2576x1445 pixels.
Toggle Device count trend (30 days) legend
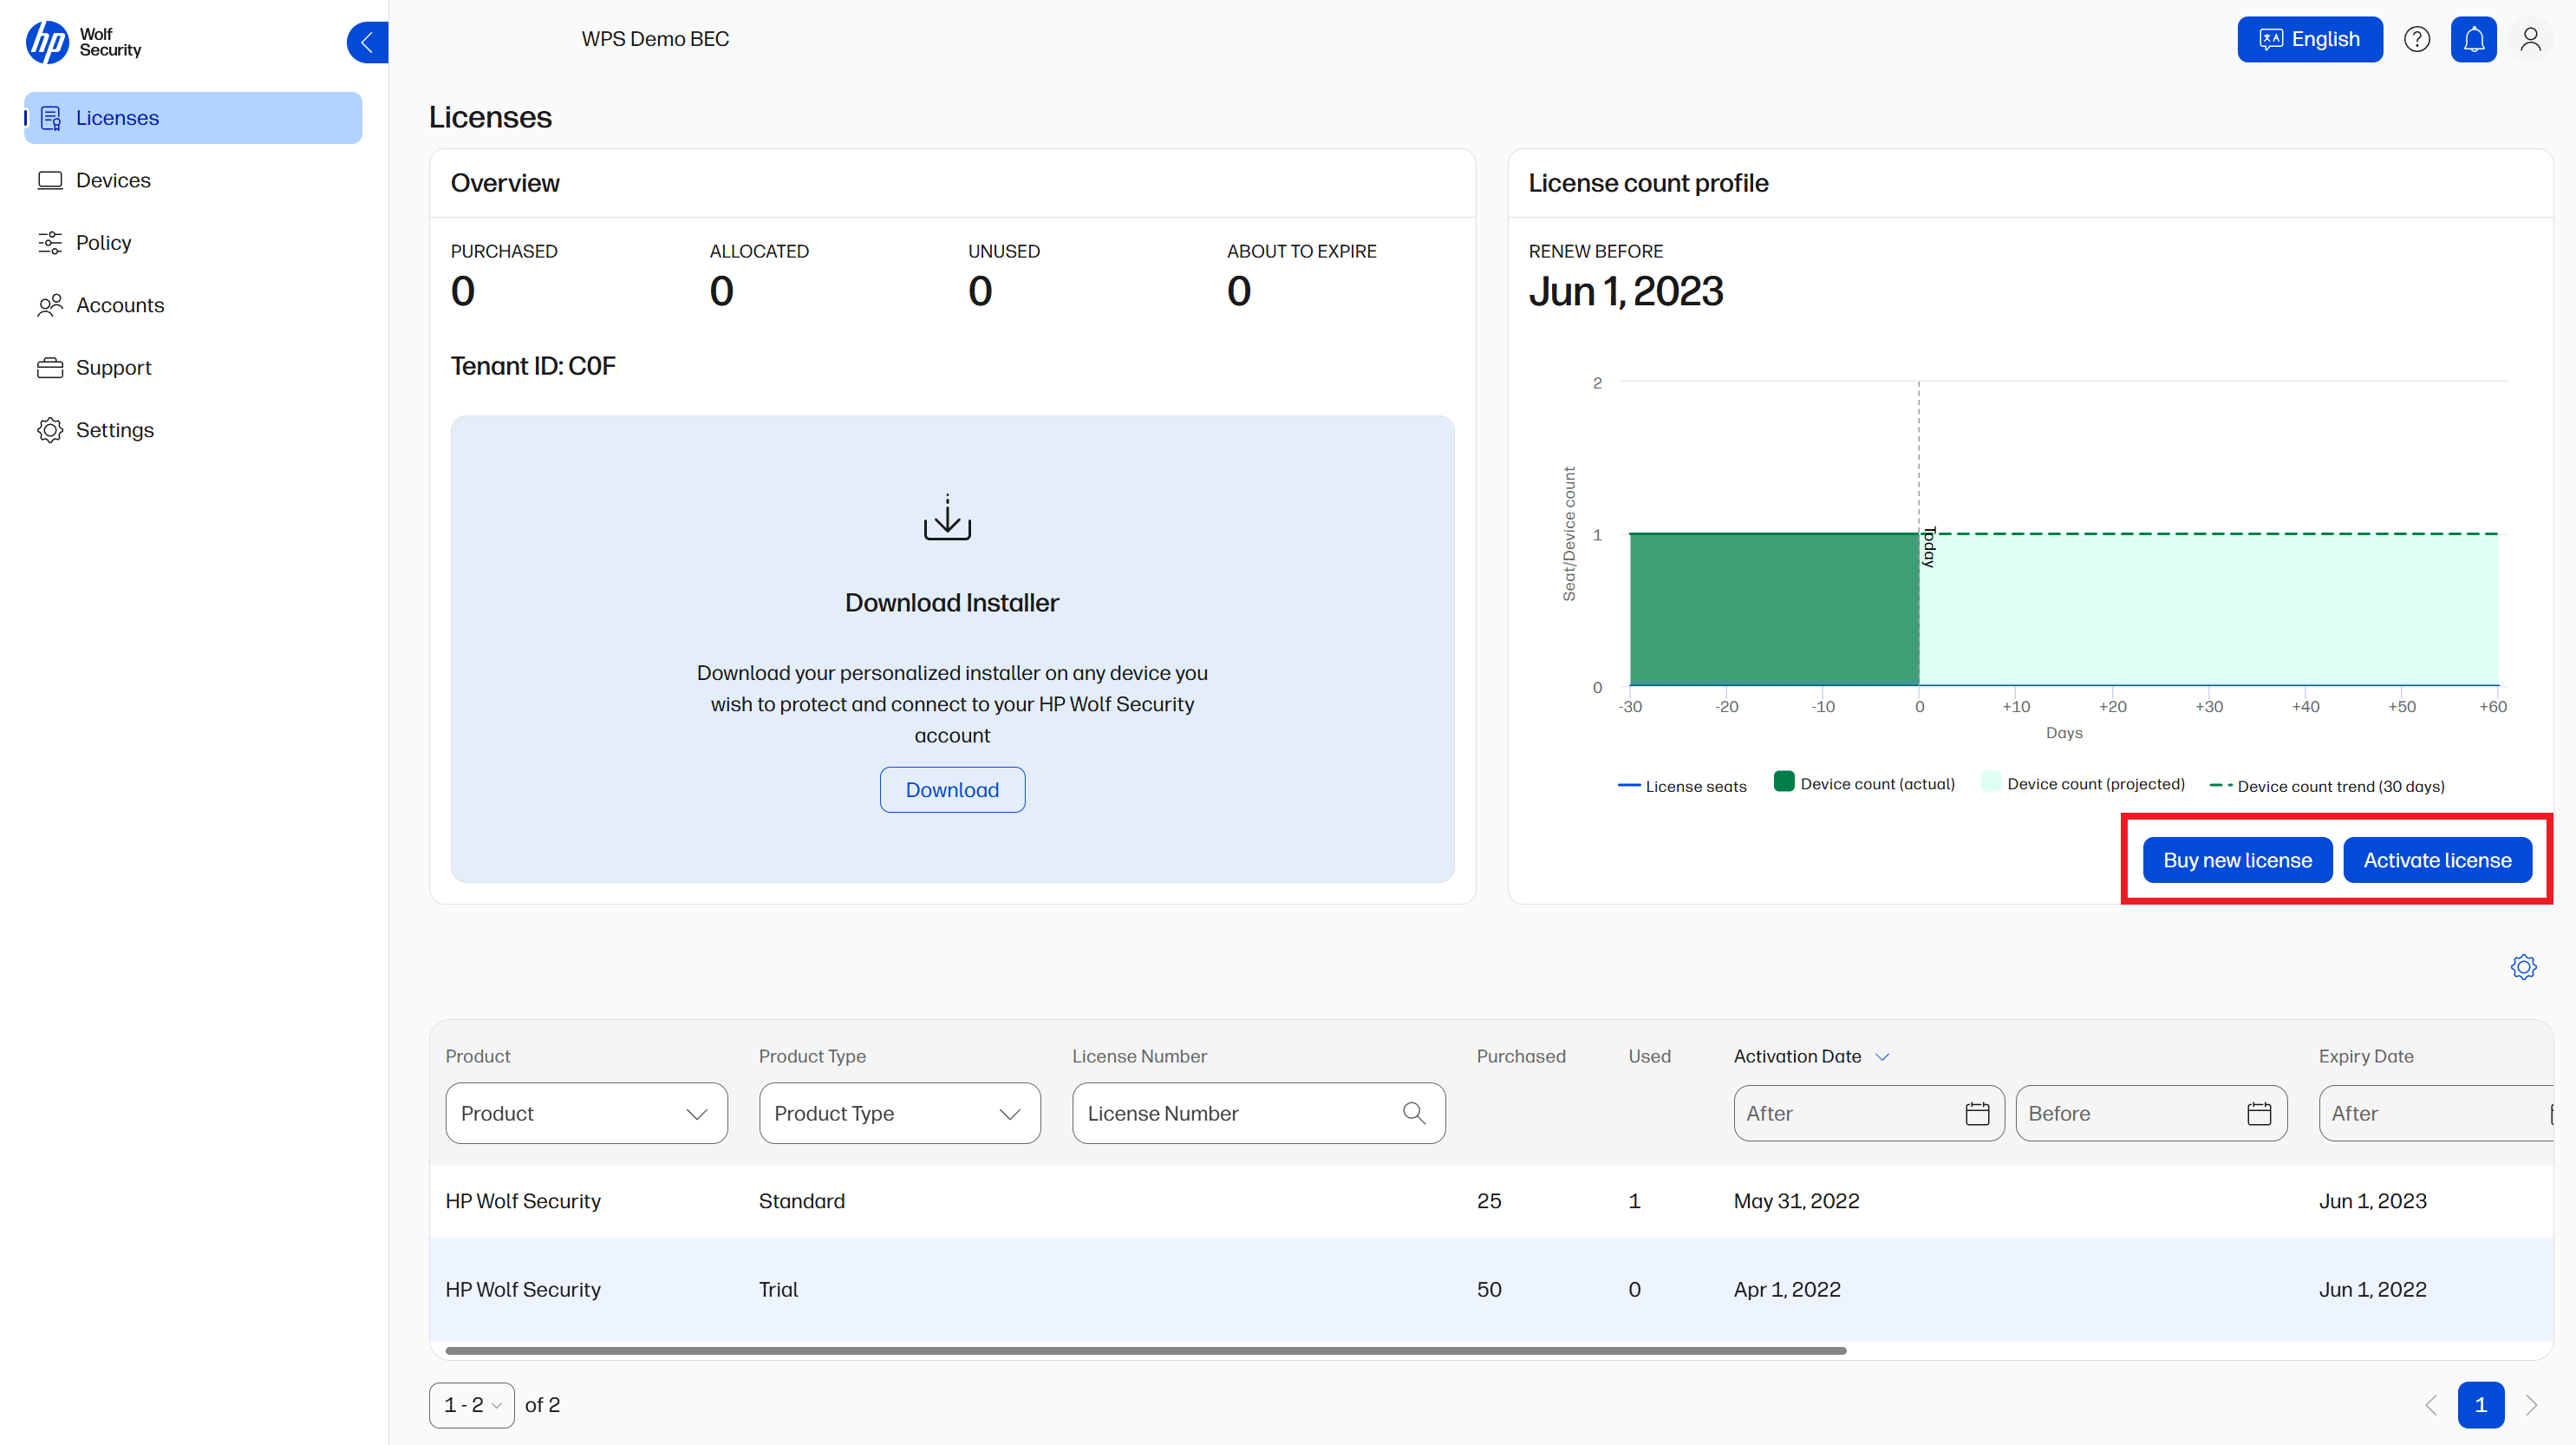[2327, 786]
